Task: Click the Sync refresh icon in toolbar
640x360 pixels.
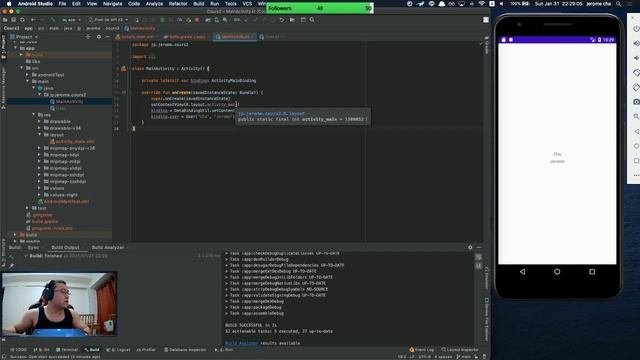Action: (x=22, y=20)
